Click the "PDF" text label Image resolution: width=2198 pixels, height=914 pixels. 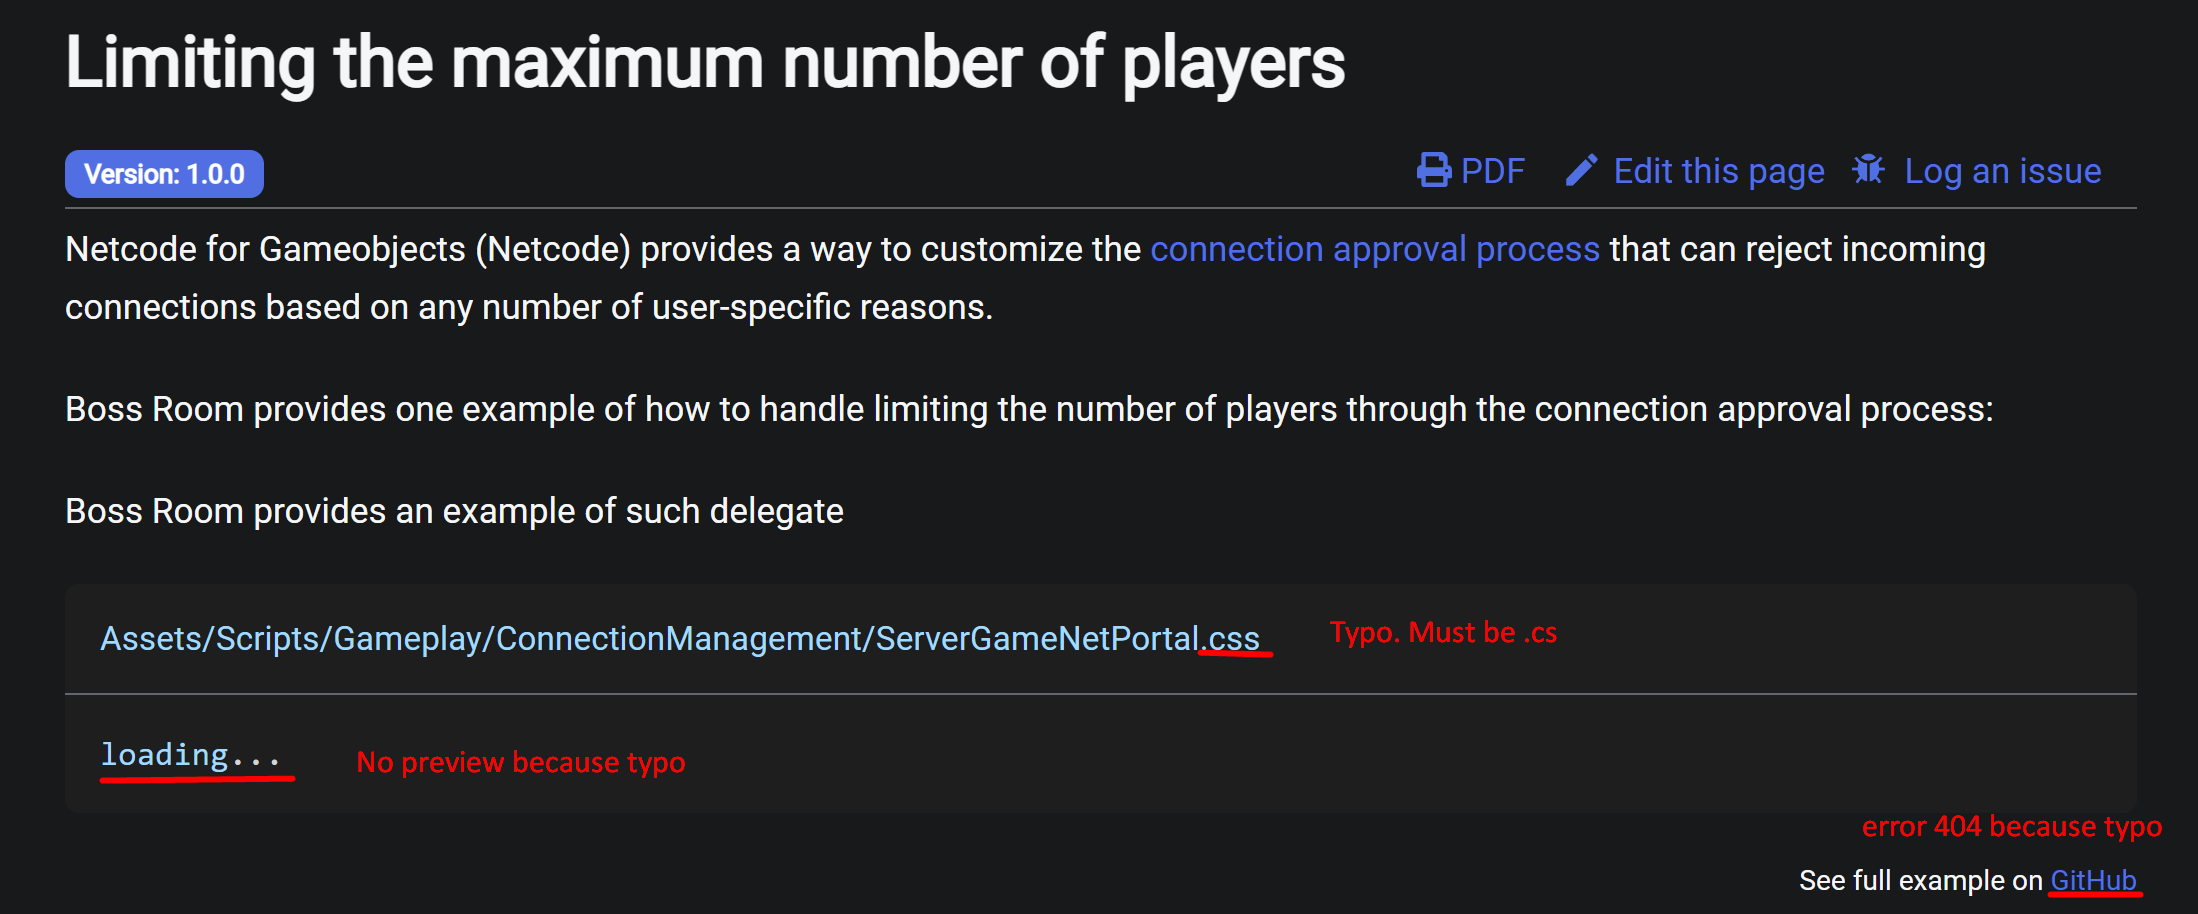coord(1492,170)
